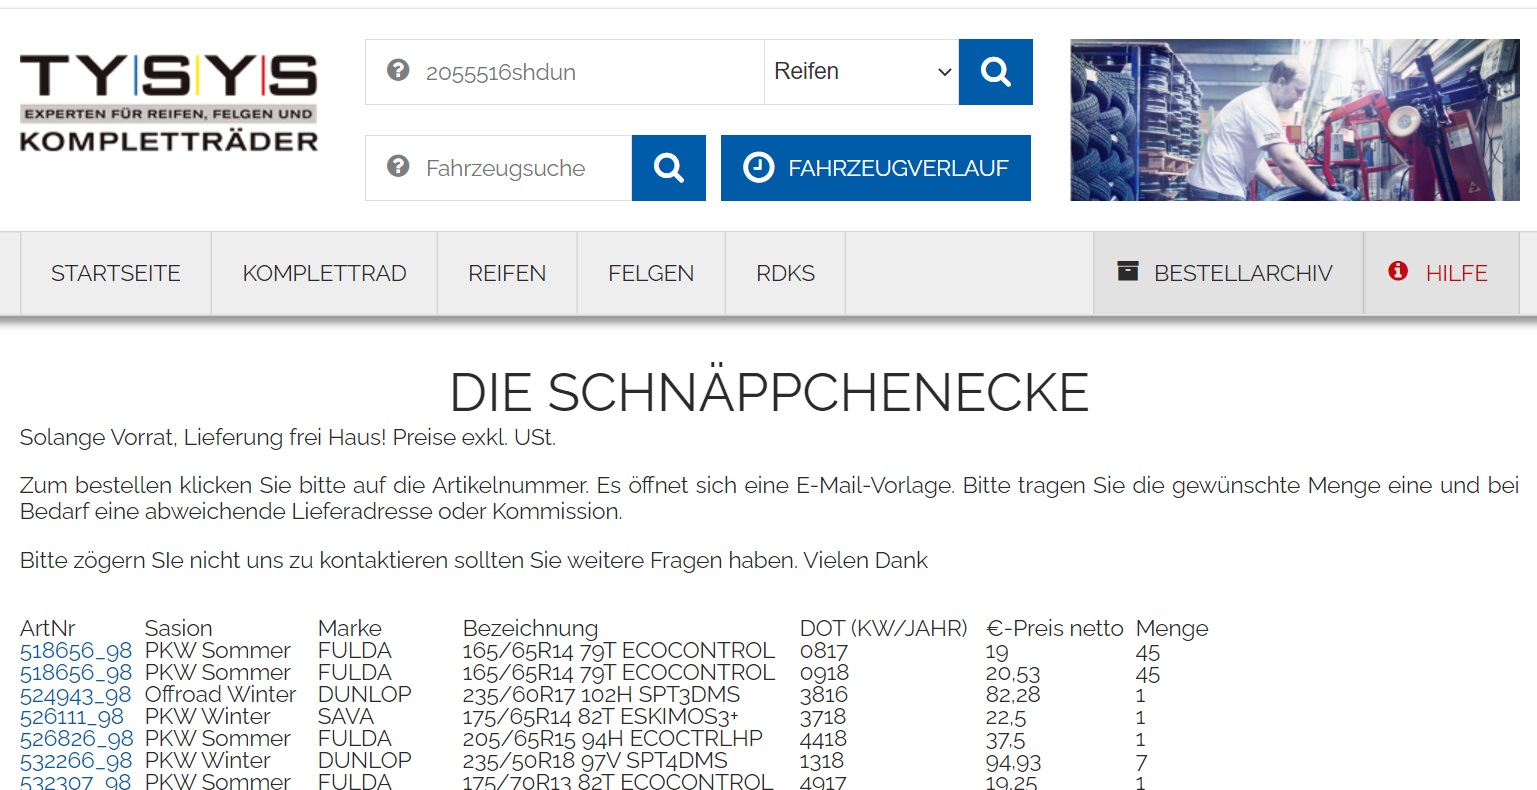Click the archive box icon beside Bestellarchiv
Screen dimensions: 1537x790
(x=1128, y=272)
